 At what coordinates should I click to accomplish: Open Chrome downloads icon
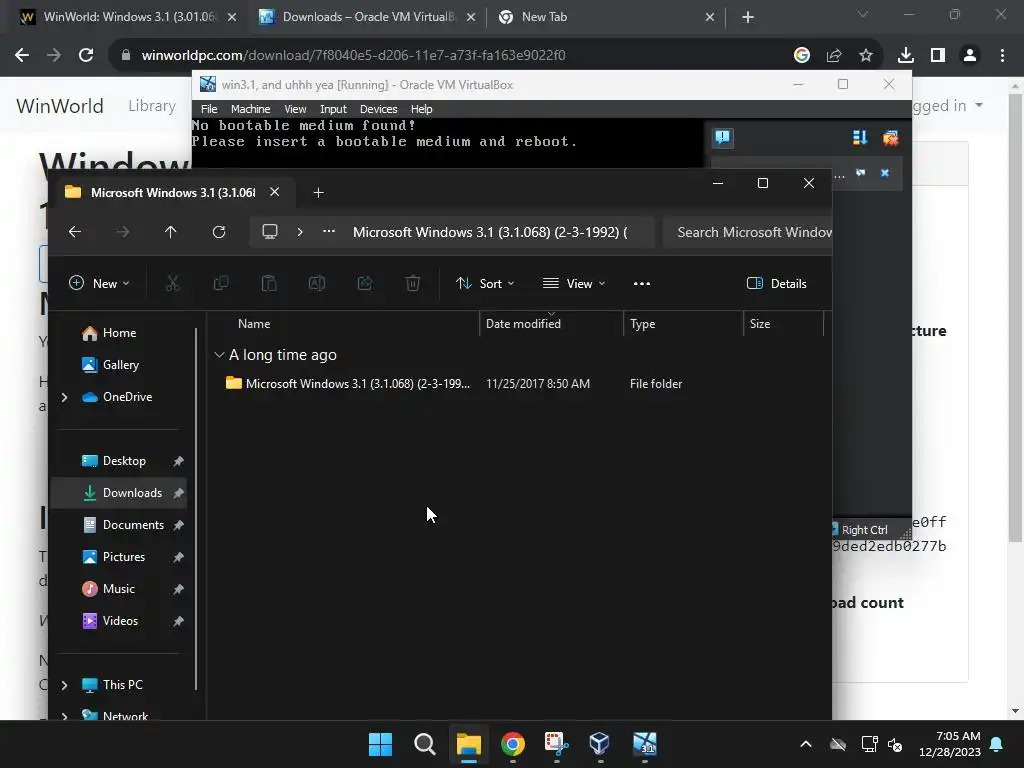pos(905,55)
